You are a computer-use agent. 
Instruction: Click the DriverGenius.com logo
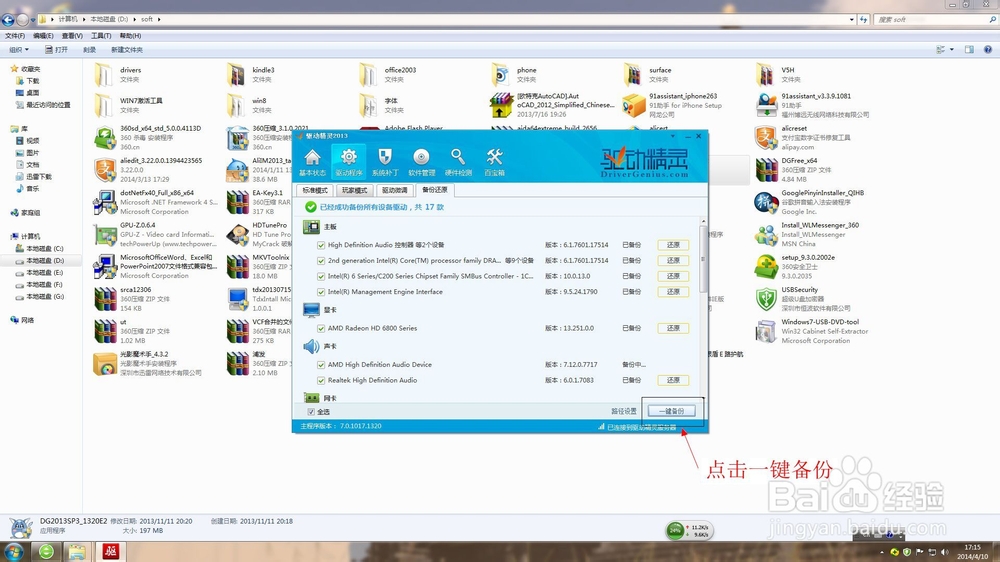pyautogui.click(x=645, y=162)
